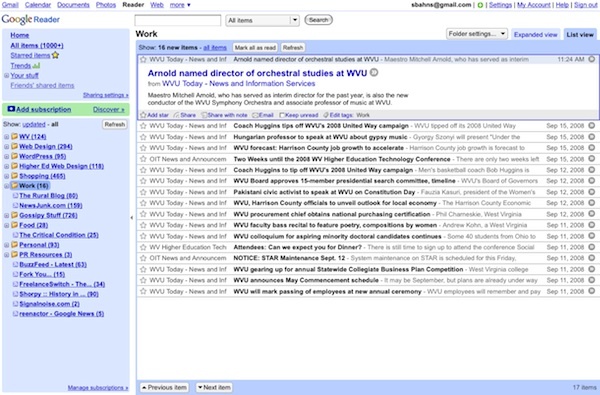This screenshot has height=395, width=600.
Task: Expand the WV folder tree
Action: point(7,136)
